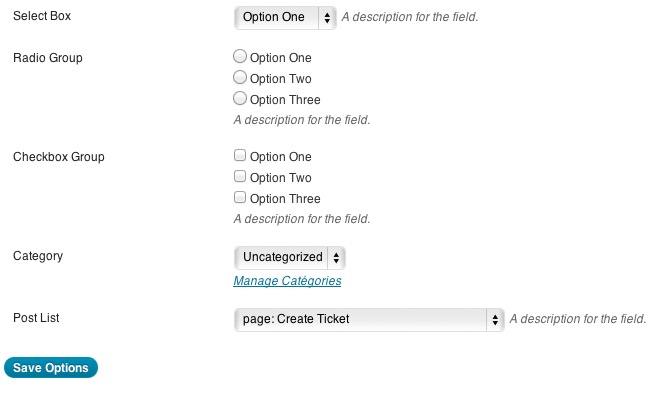Click the Save Options button
657x396 pixels.
(x=51, y=368)
